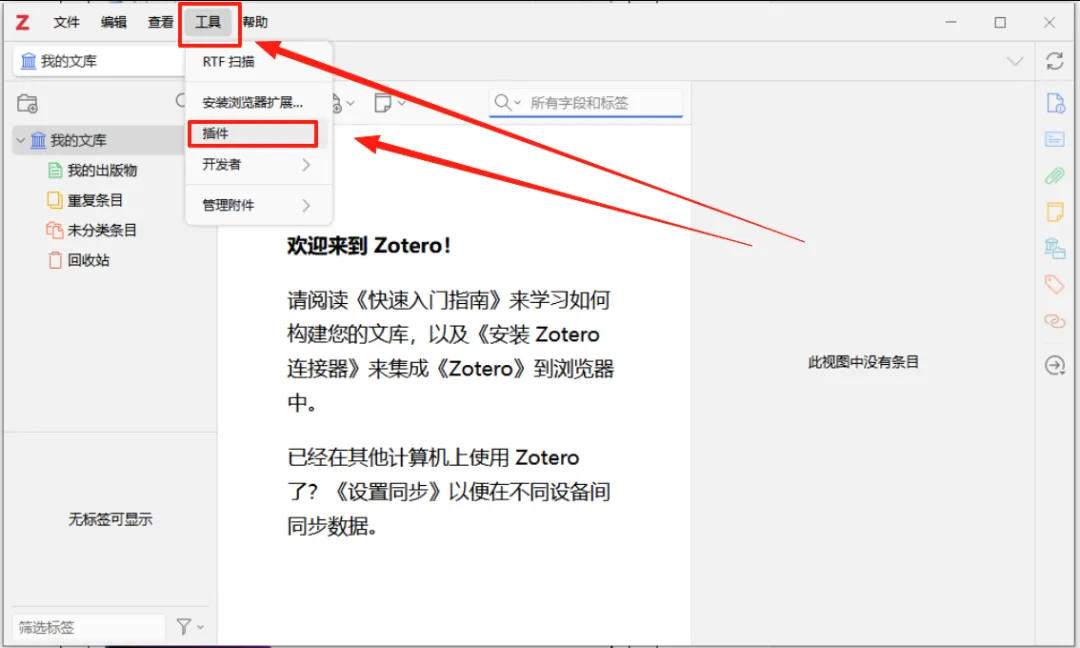Click the 欢迎来到 Zotero! heading

[368, 245]
